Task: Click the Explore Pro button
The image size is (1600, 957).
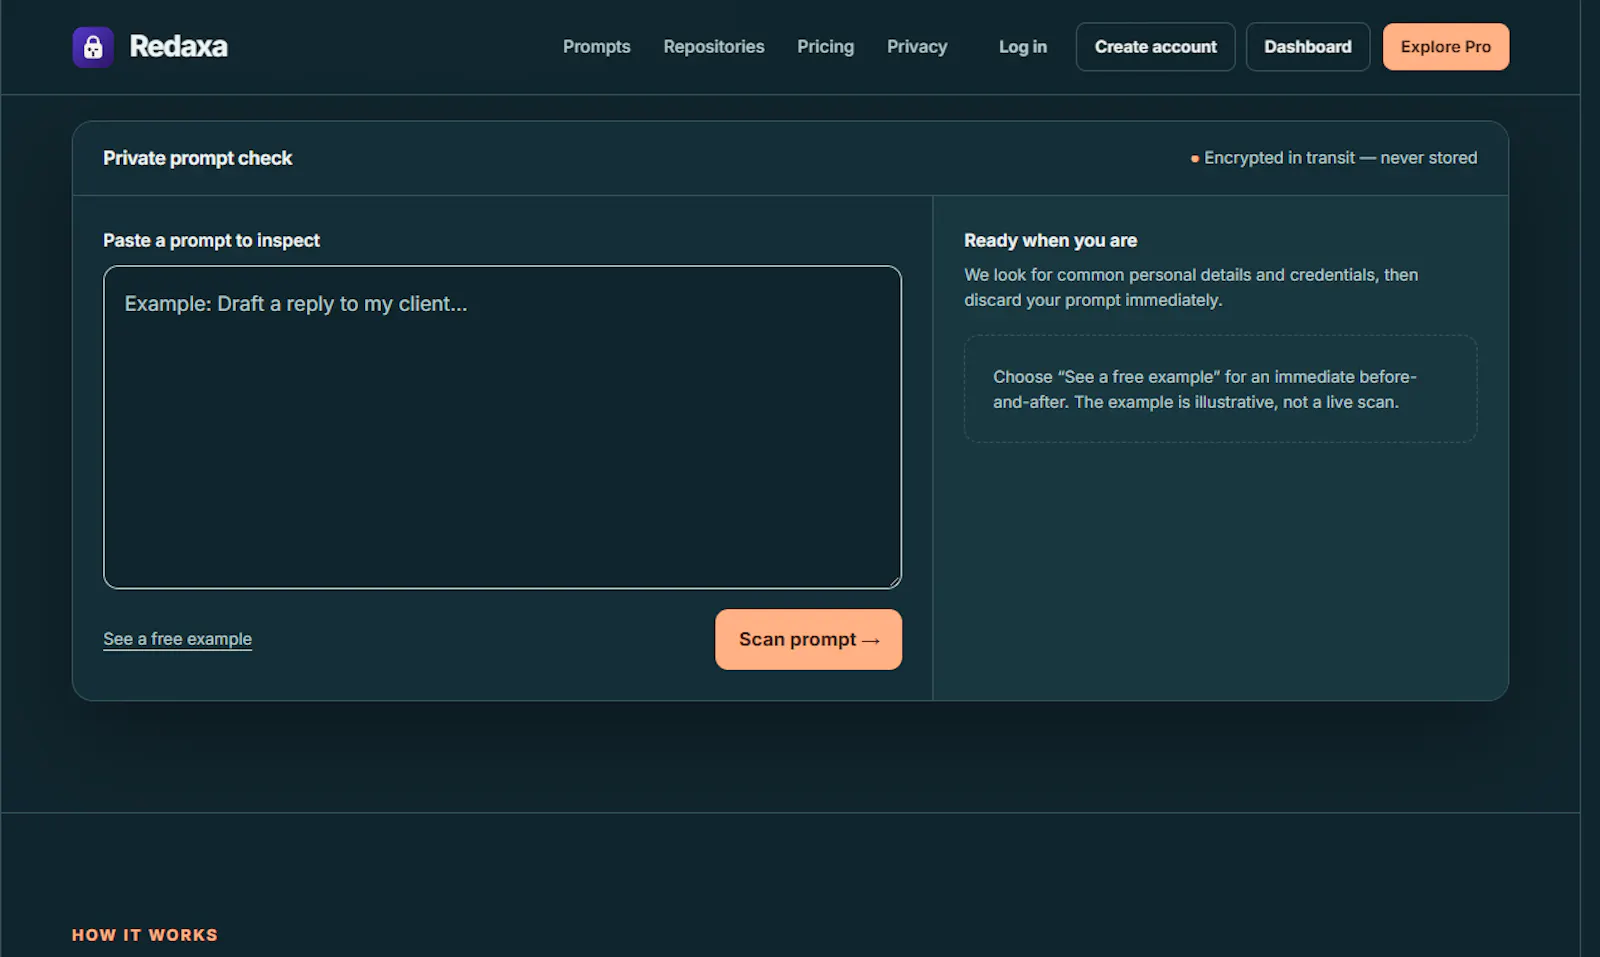Action: pyautogui.click(x=1446, y=47)
